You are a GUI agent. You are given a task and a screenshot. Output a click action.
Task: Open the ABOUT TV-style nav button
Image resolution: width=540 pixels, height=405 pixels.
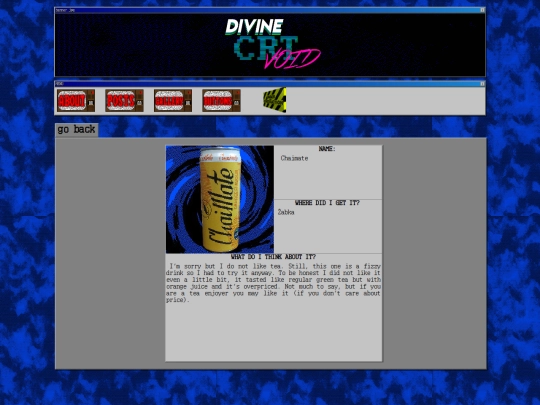[x=76, y=101]
